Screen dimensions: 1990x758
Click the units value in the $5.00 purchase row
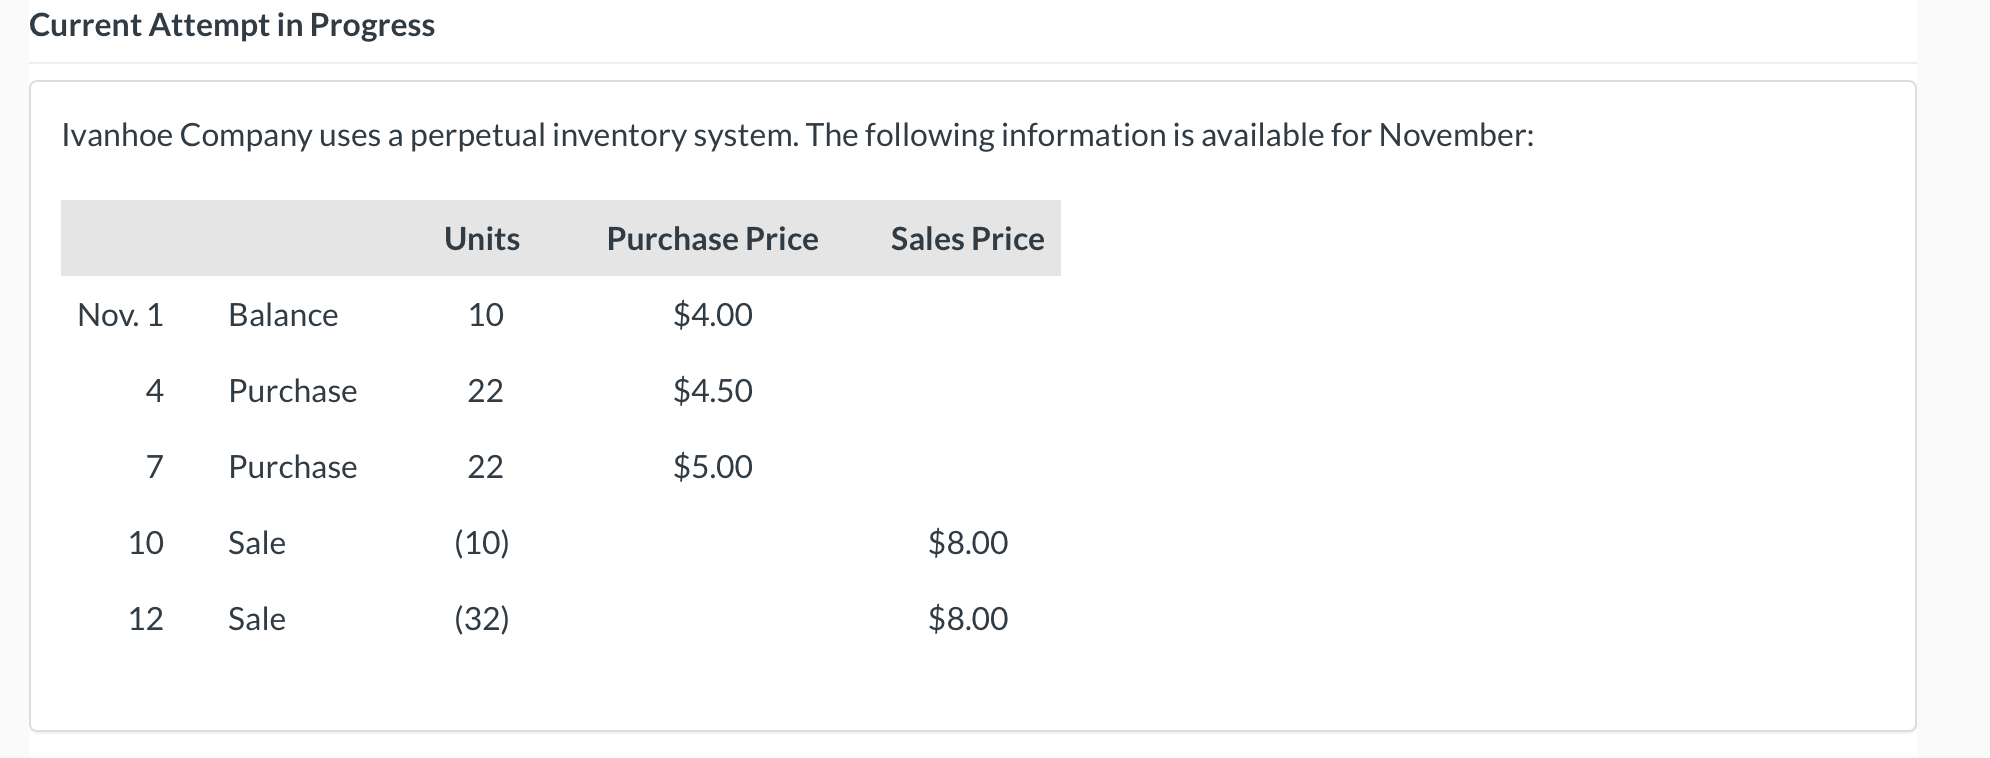(486, 467)
